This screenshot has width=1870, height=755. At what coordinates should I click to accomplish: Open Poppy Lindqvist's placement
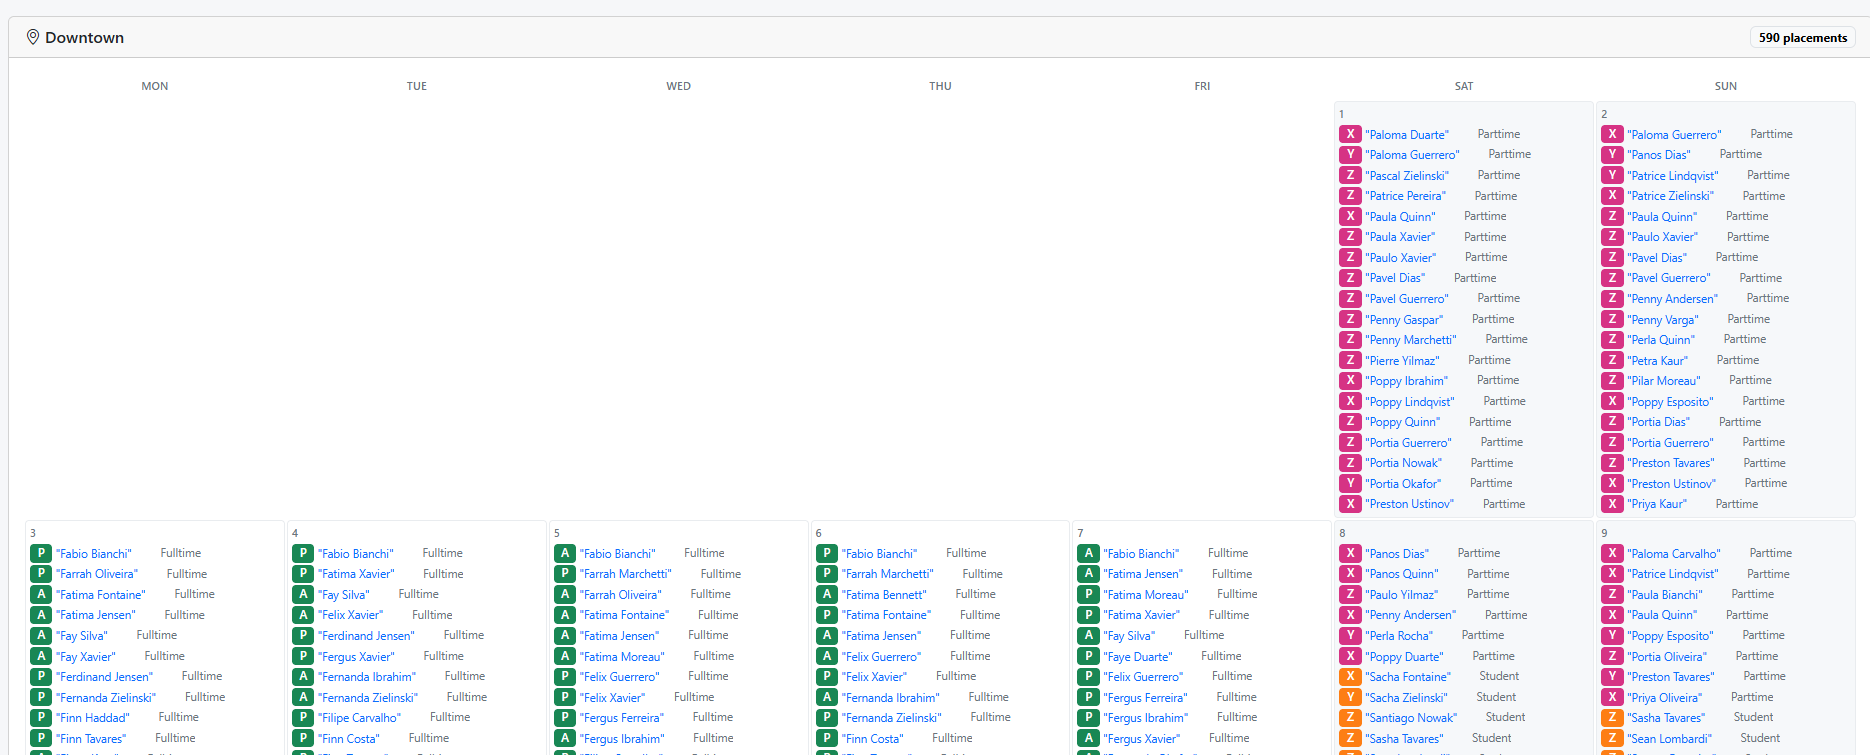tap(1409, 401)
